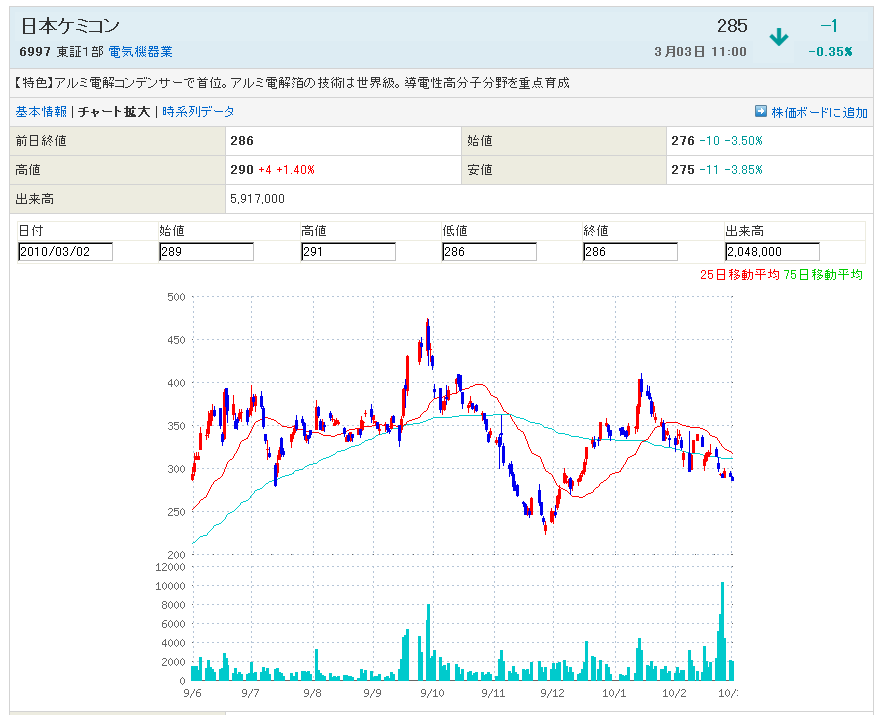This screenshot has height=715, width=884.
Task: Click the 前日終値 value 286
Action: [242, 141]
